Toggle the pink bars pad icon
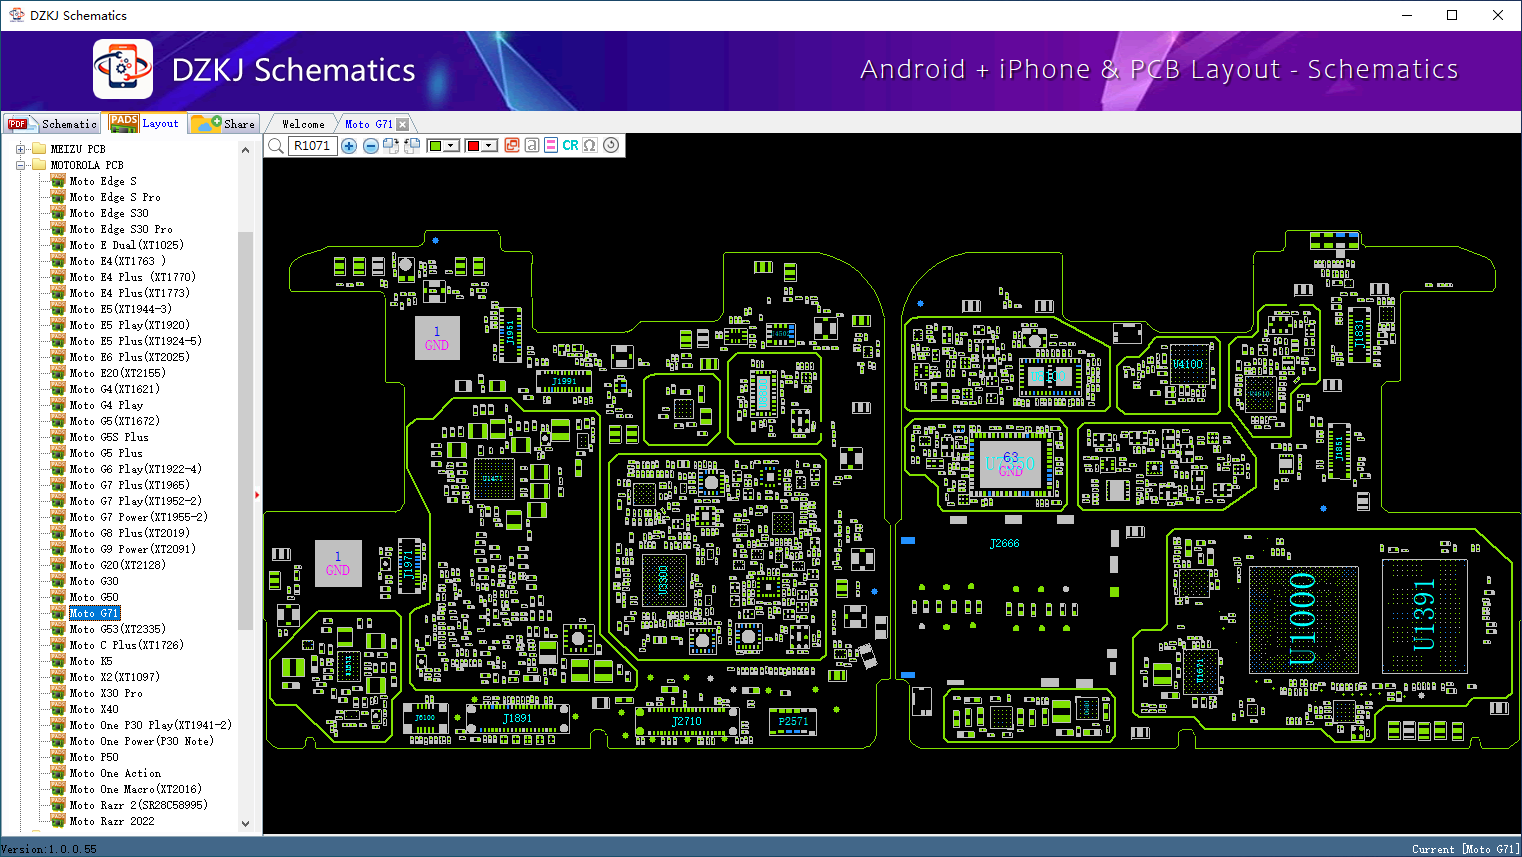 click(551, 146)
